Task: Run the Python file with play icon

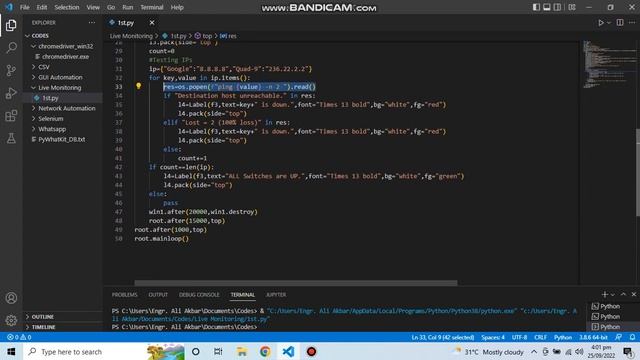Action: point(600,23)
